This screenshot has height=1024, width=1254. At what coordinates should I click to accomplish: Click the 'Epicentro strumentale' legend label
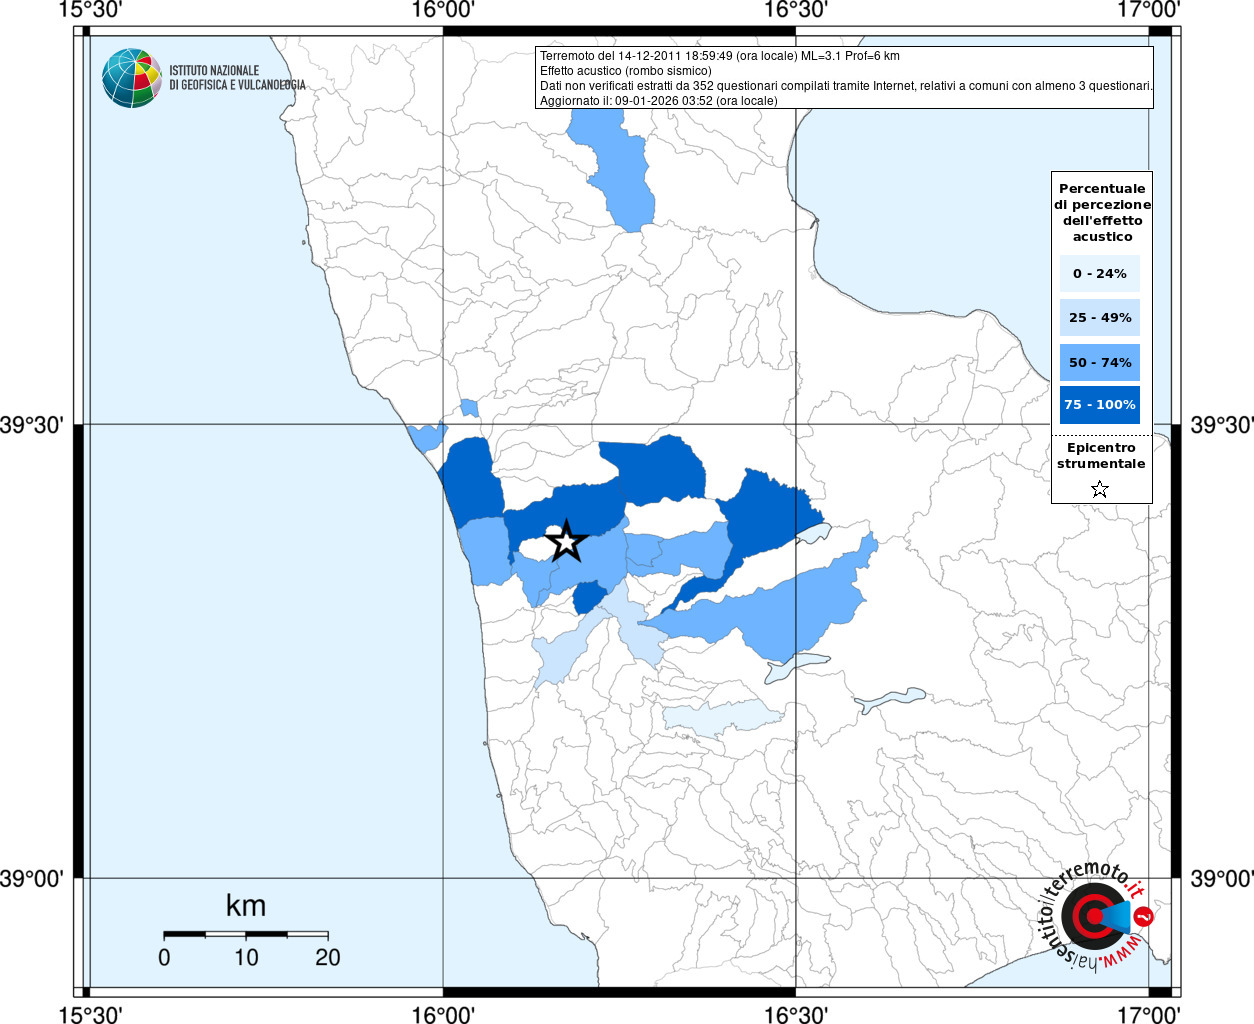pos(1101,456)
